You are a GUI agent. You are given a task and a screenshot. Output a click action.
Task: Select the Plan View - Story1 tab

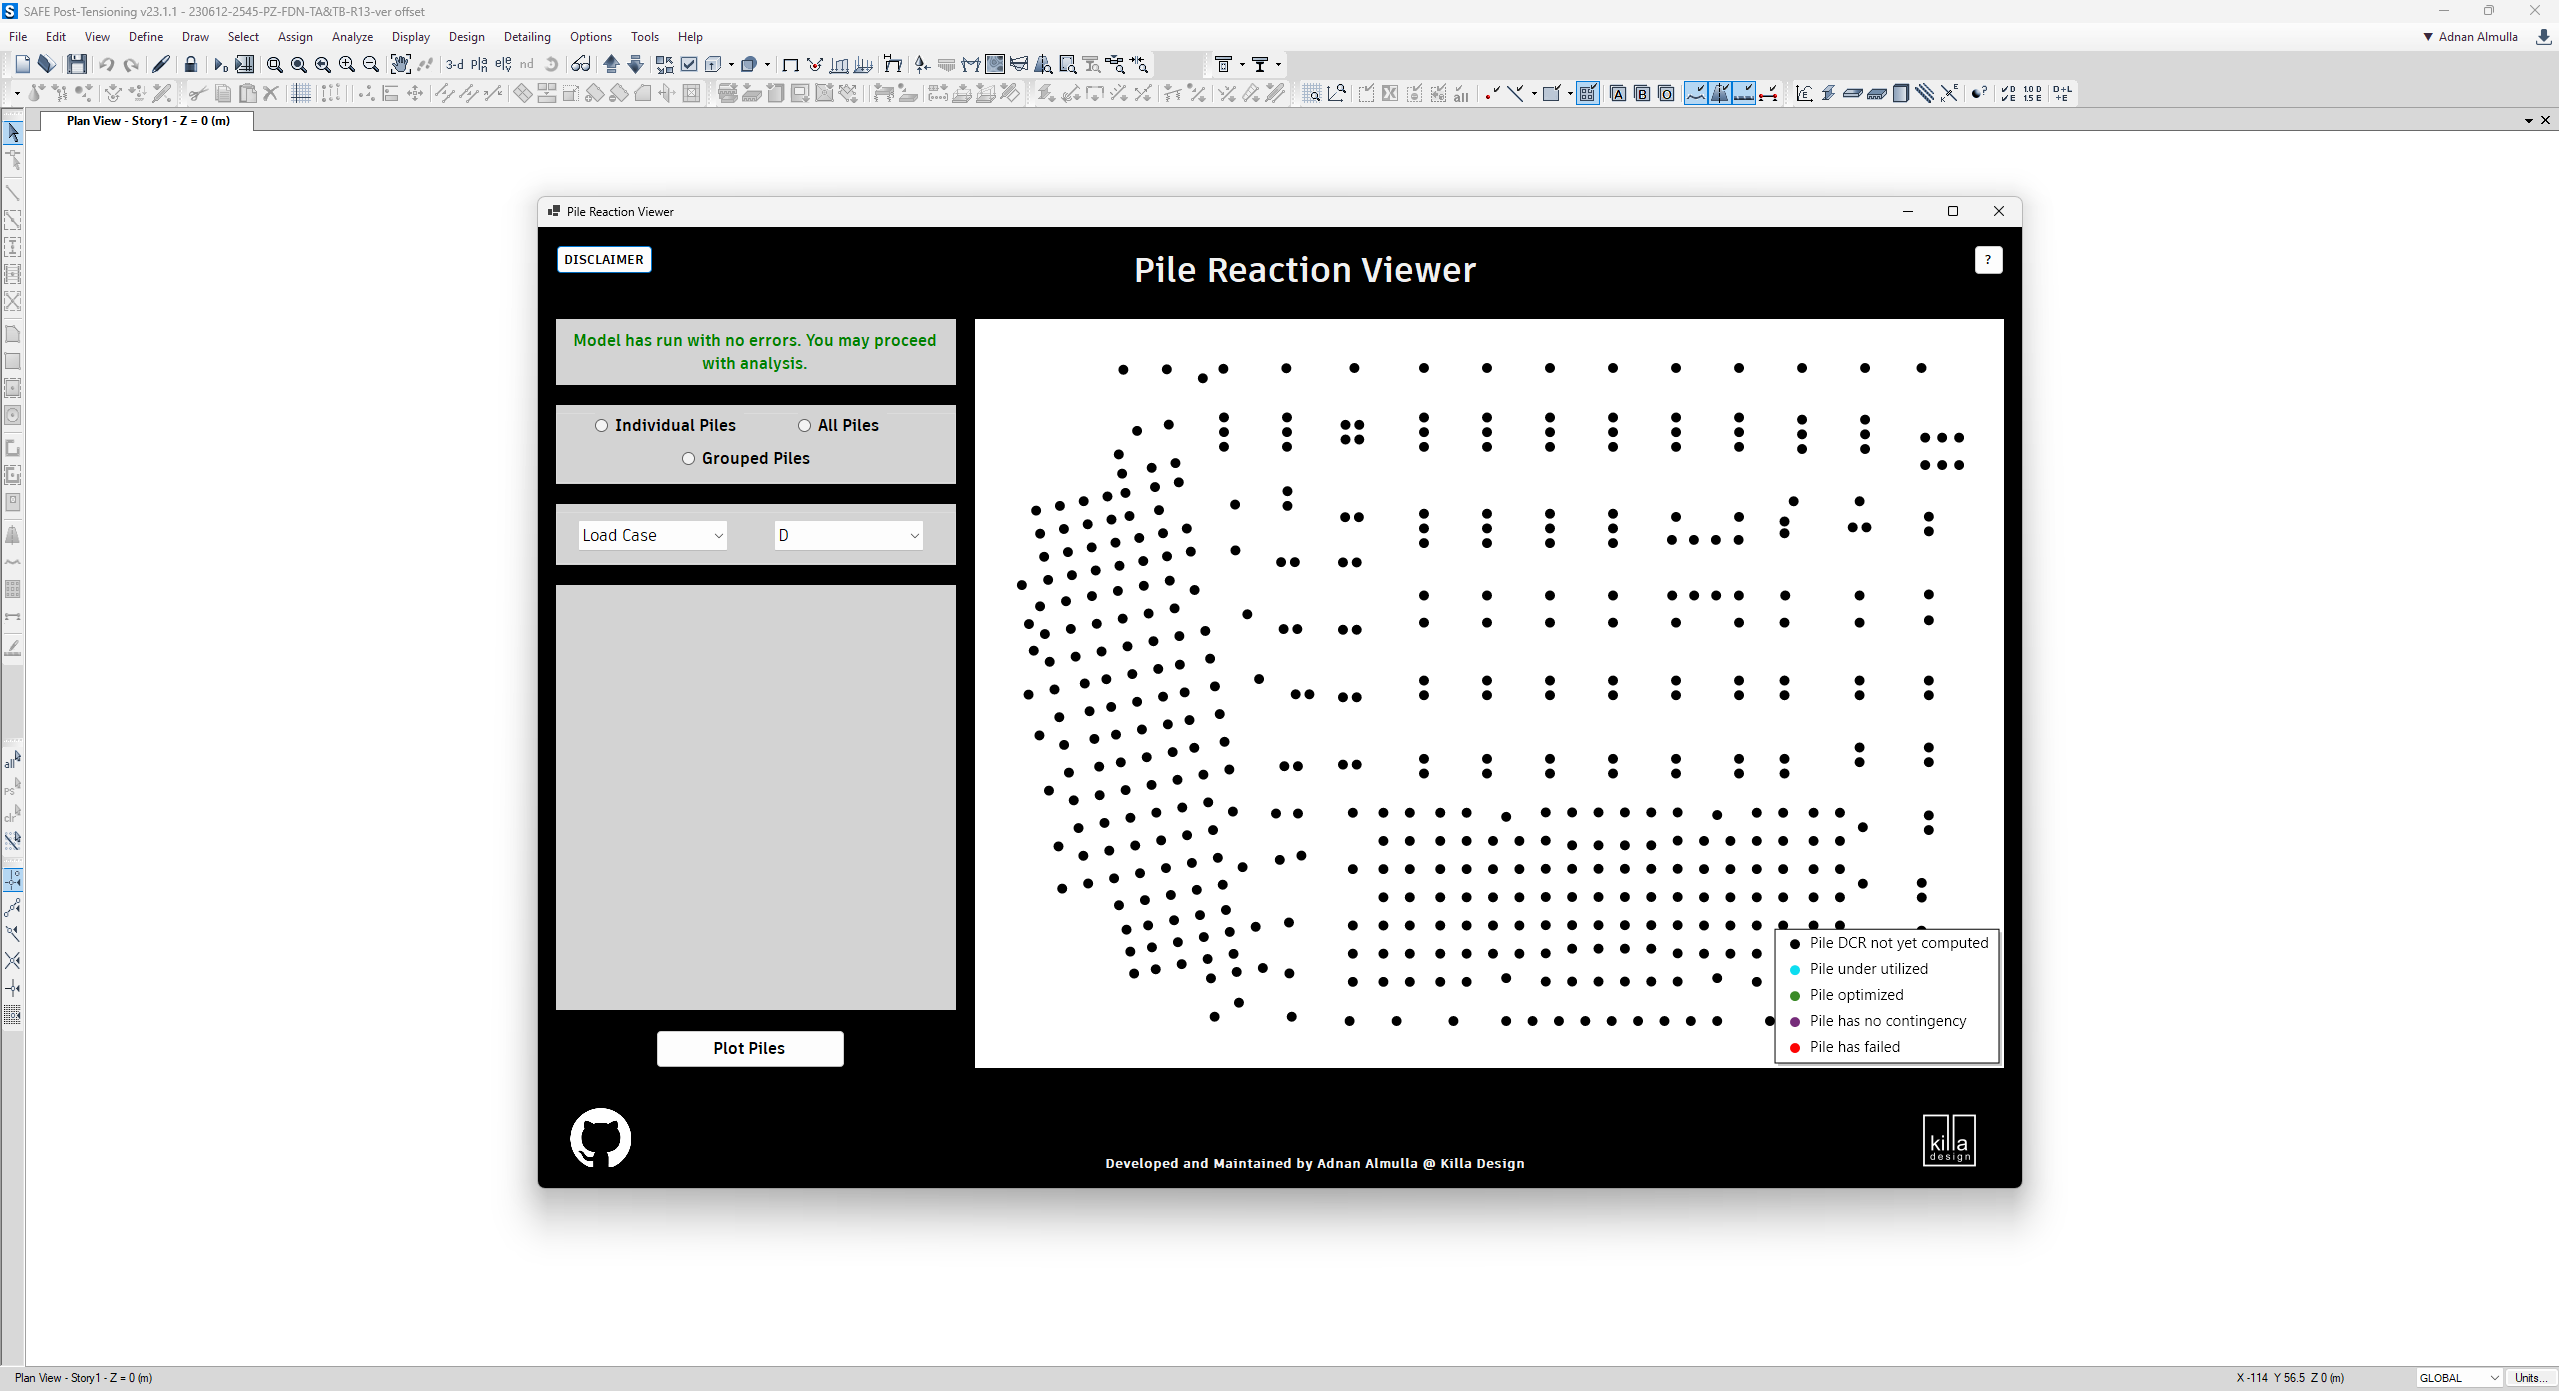pos(148,121)
